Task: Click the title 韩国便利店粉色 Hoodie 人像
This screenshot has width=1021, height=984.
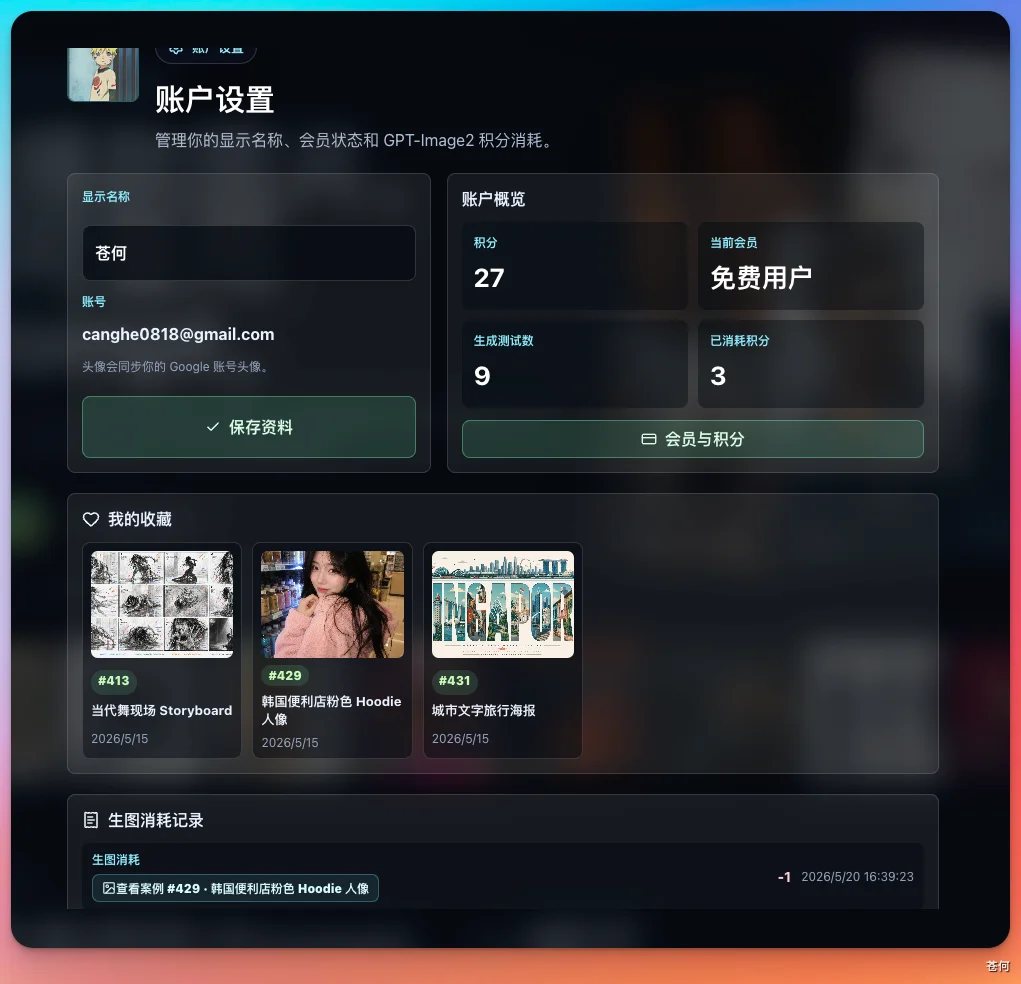Action: [331, 710]
